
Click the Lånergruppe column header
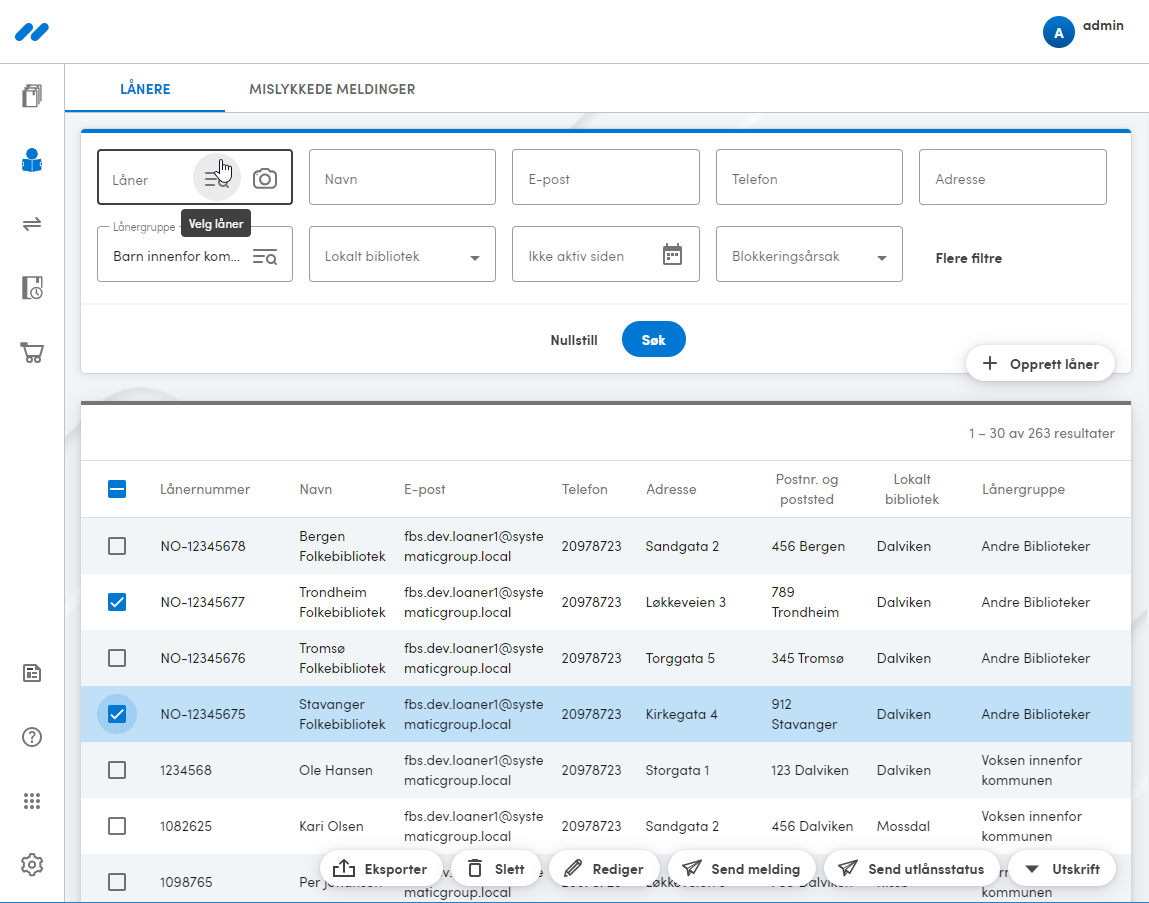pos(1023,489)
